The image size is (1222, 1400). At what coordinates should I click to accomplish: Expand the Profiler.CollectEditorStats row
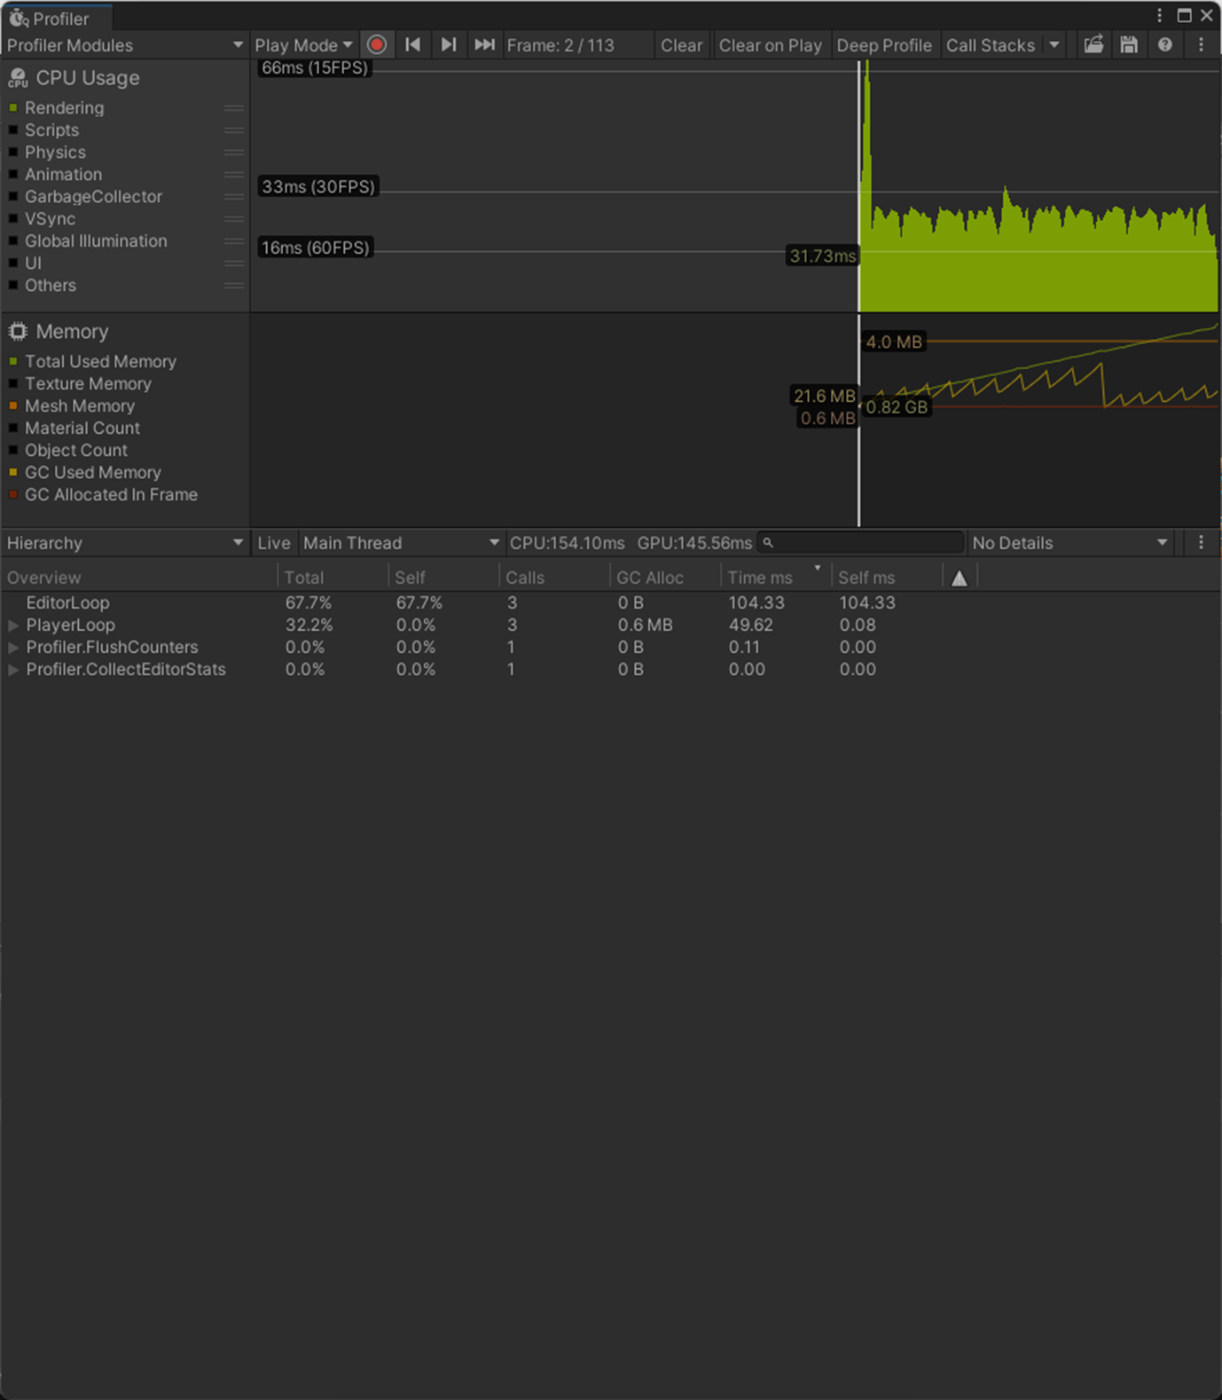13,669
